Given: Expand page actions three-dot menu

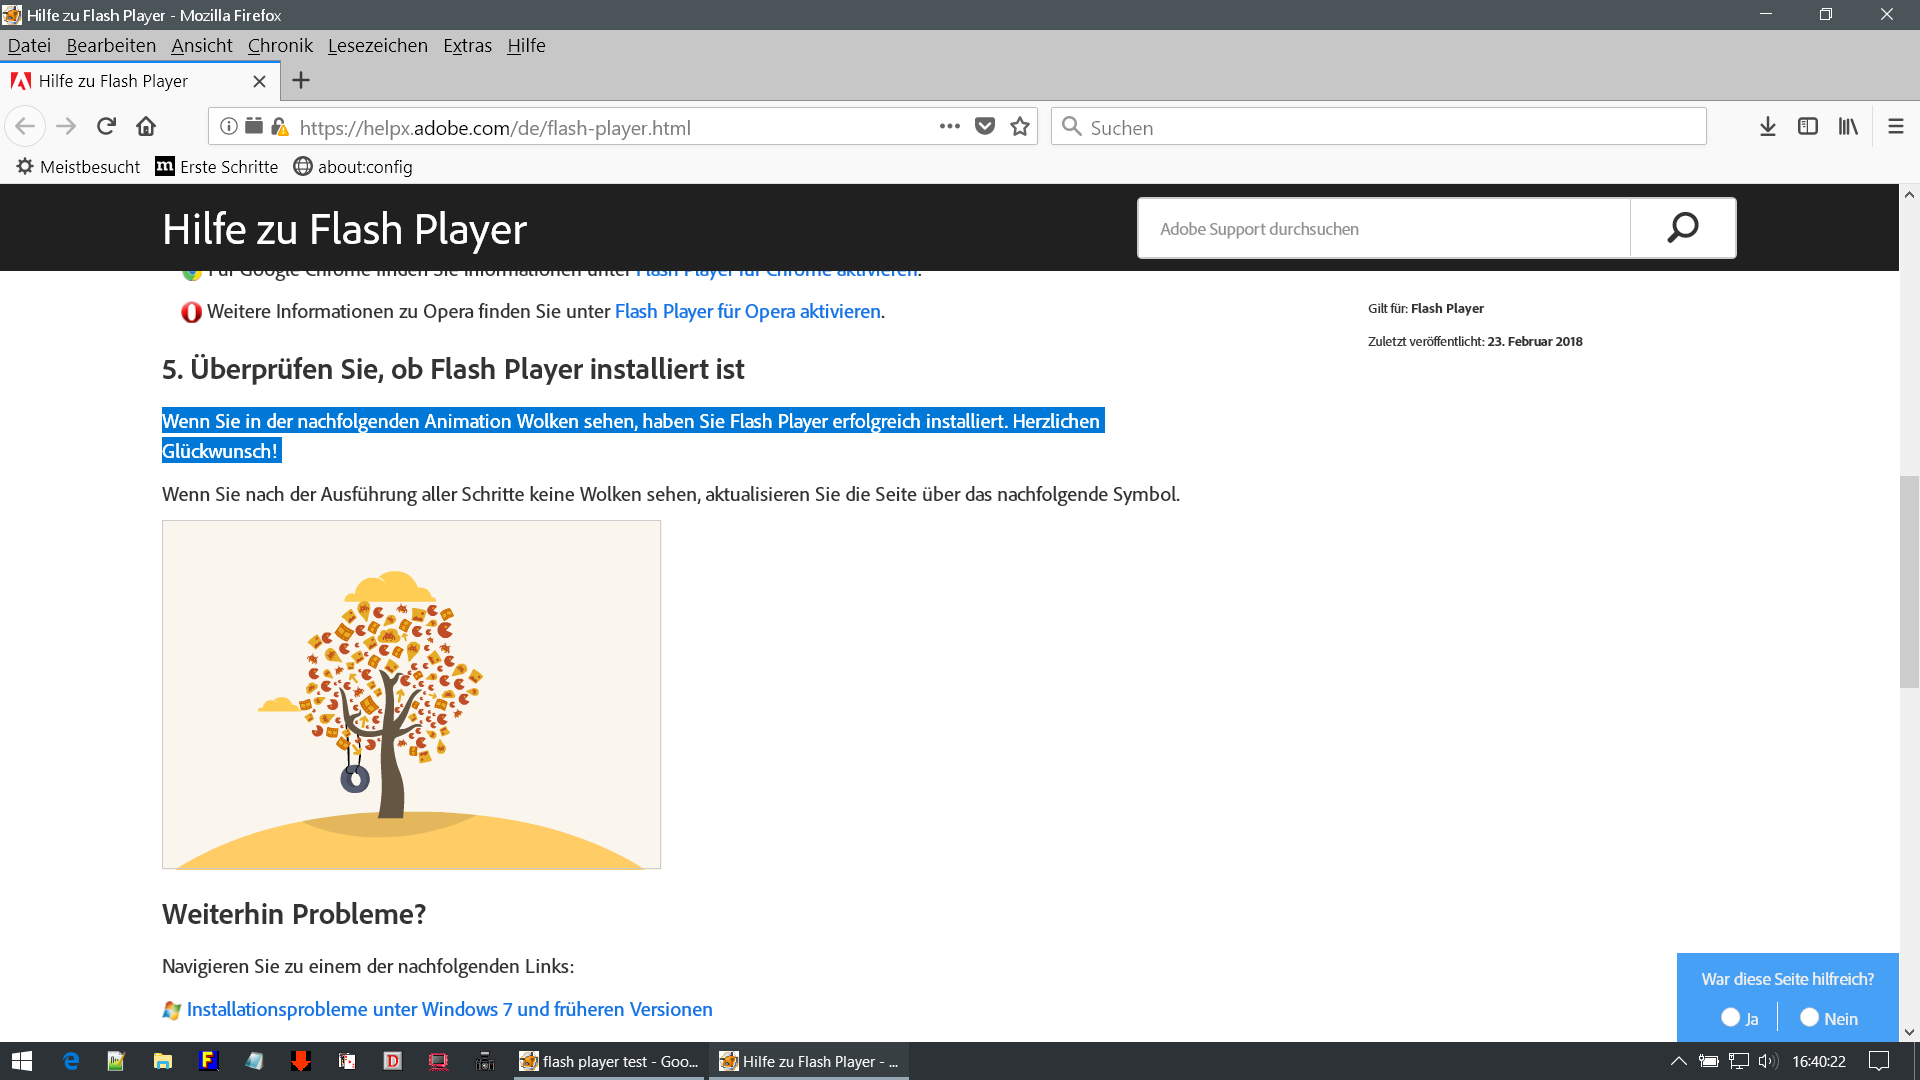Looking at the screenshot, I should (949, 126).
